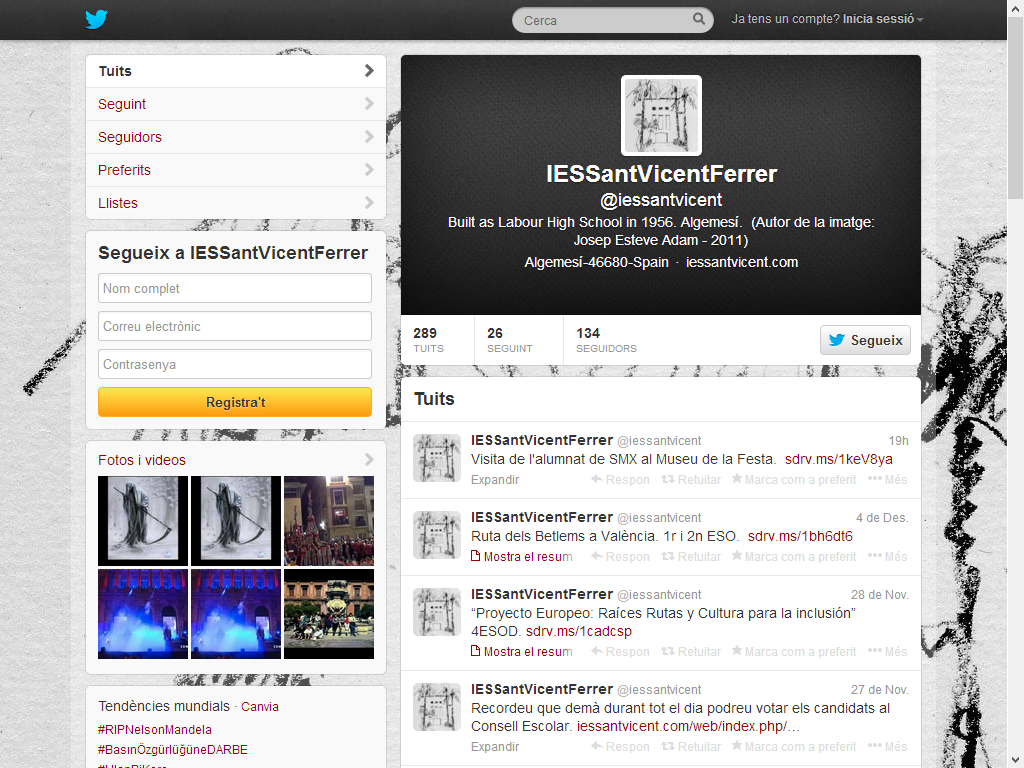Screen dimensions: 1024x768
Task: Click chevron arrow on Seguidors row
Action: pos(369,136)
